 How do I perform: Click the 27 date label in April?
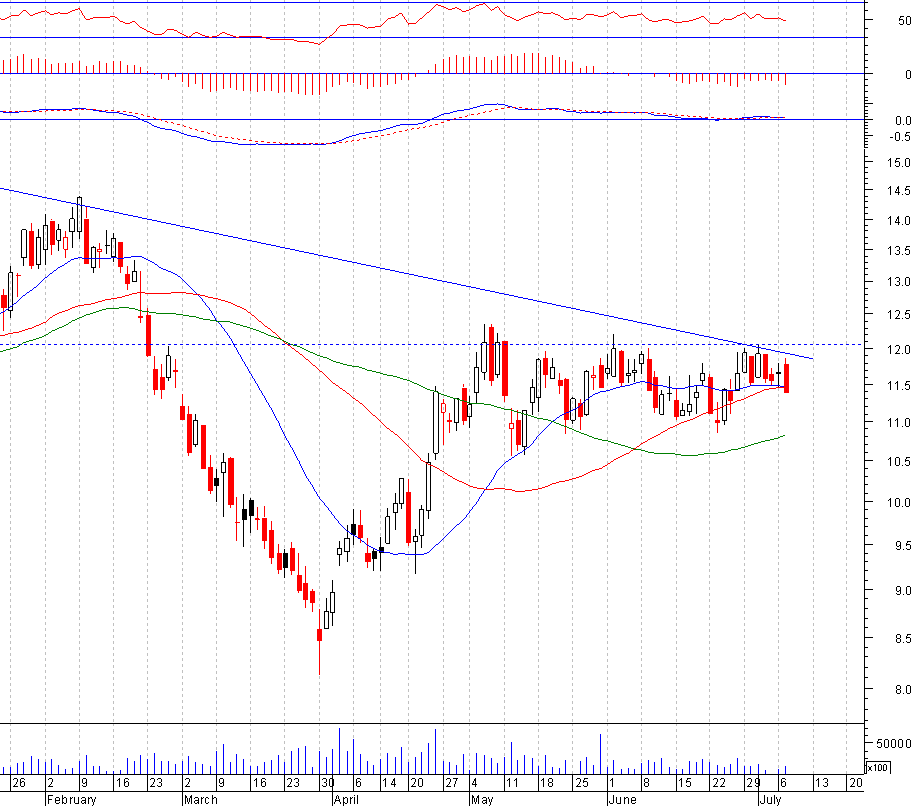pyautogui.click(x=452, y=783)
